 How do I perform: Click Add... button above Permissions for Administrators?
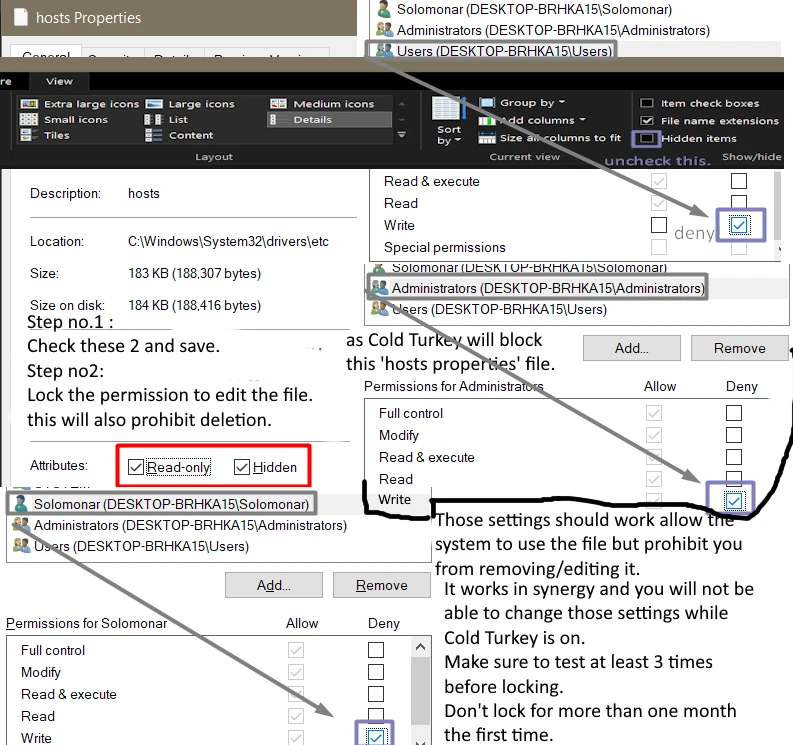tap(632, 349)
